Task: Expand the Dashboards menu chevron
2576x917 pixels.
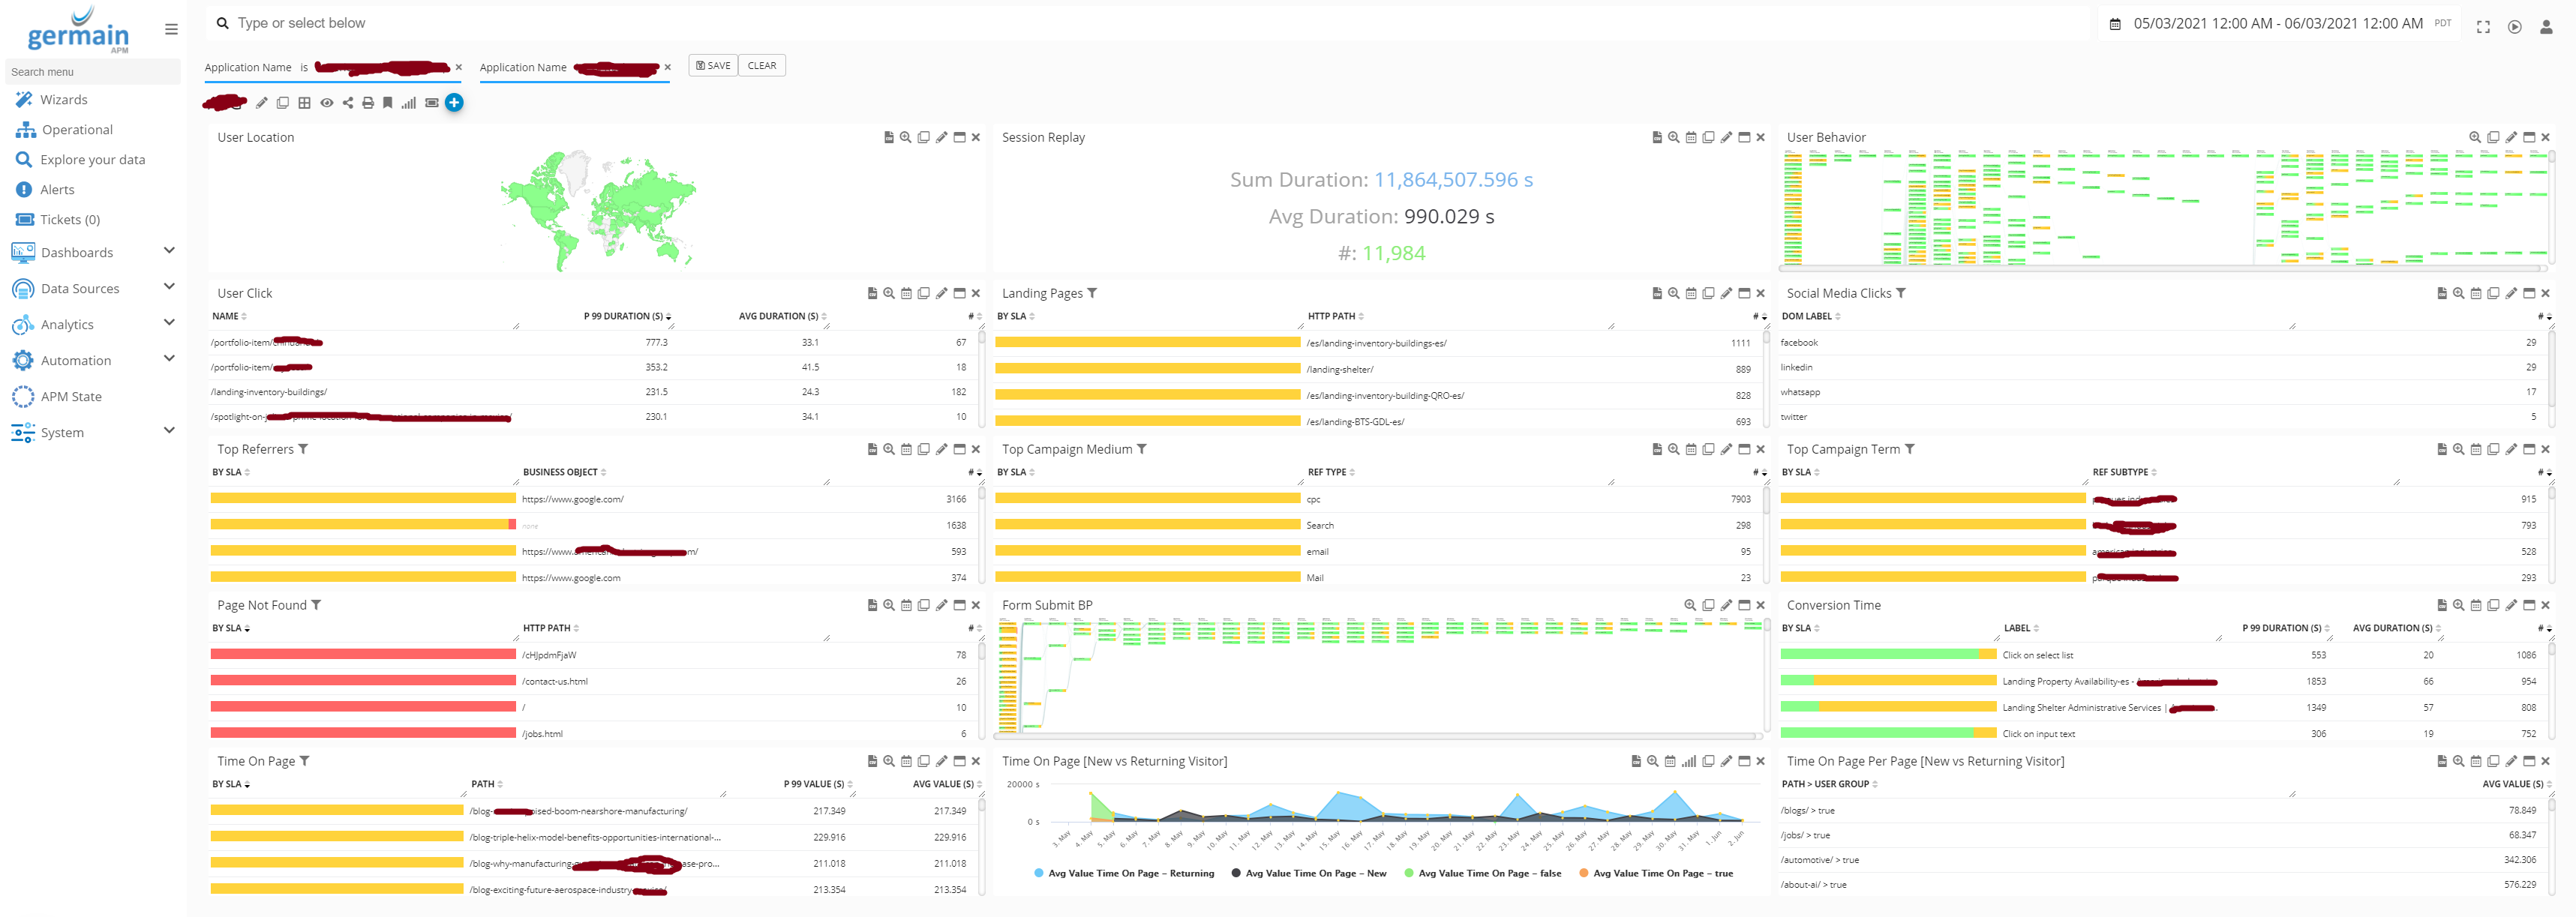Action: tap(169, 251)
